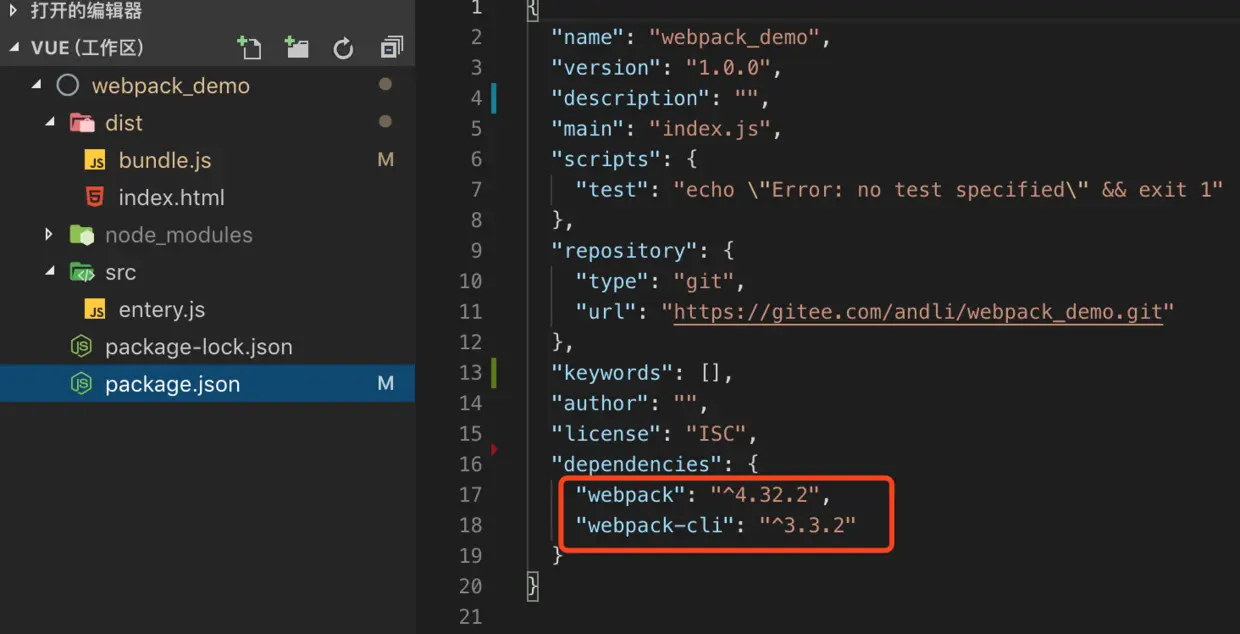Expand the 打开的编辑器 section
1240x634 pixels.
[x=13, y=11]
